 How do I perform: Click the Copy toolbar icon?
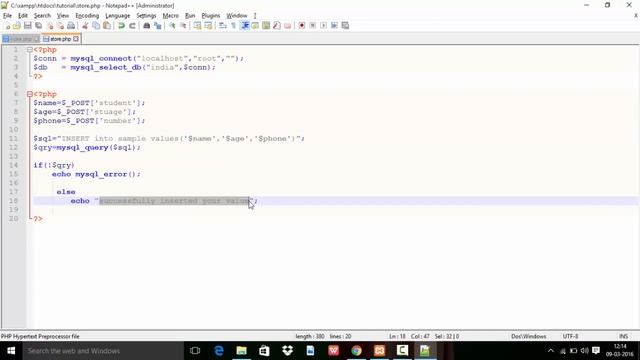pyautogui.click(x=96, y=26)
